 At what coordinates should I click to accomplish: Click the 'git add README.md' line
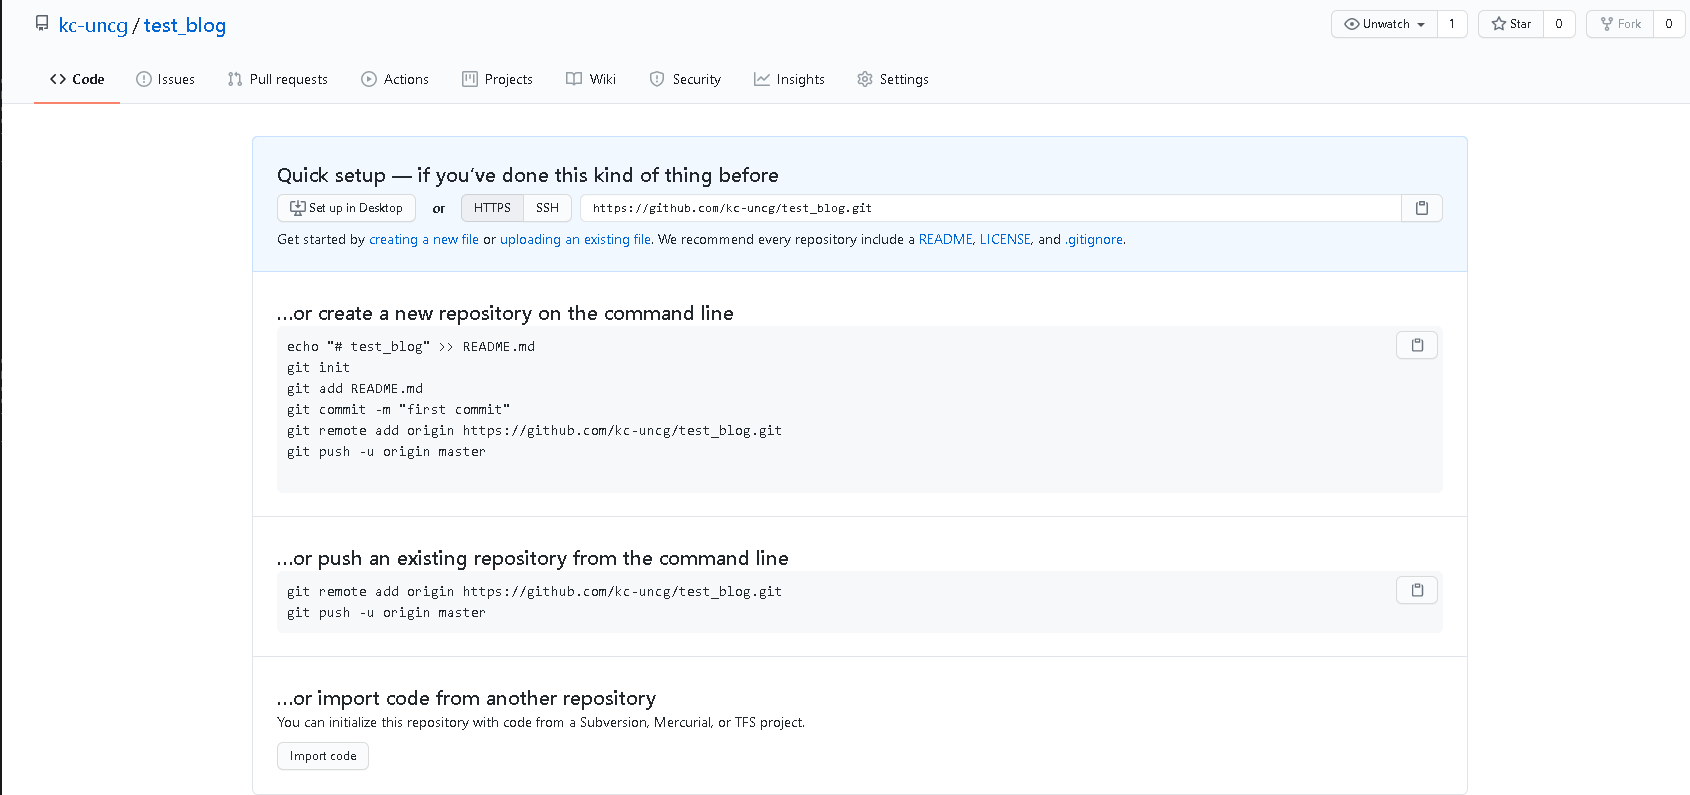pos(355,389)
